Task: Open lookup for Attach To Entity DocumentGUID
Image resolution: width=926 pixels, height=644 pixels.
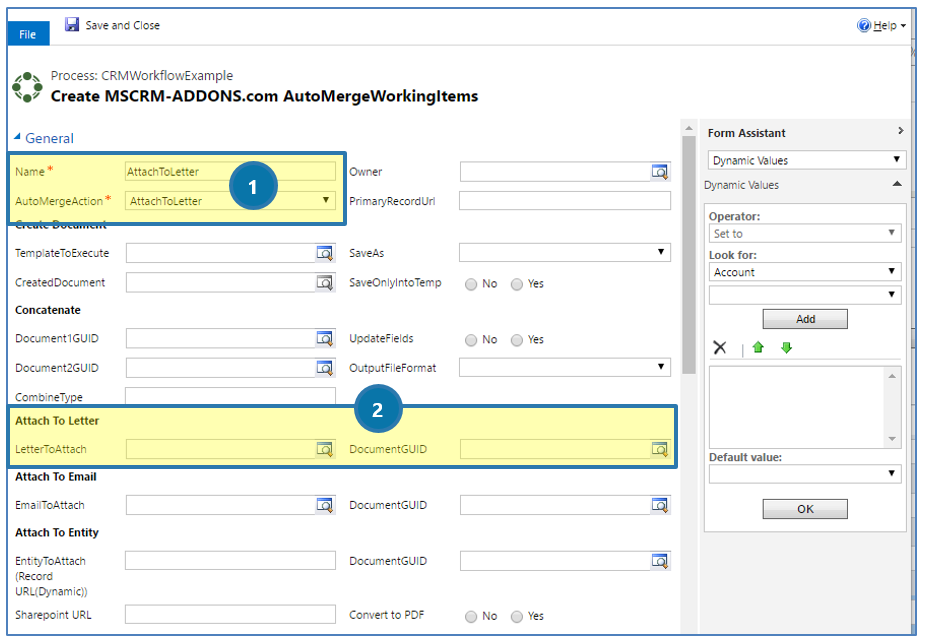Action: click(x=660, y=561)
